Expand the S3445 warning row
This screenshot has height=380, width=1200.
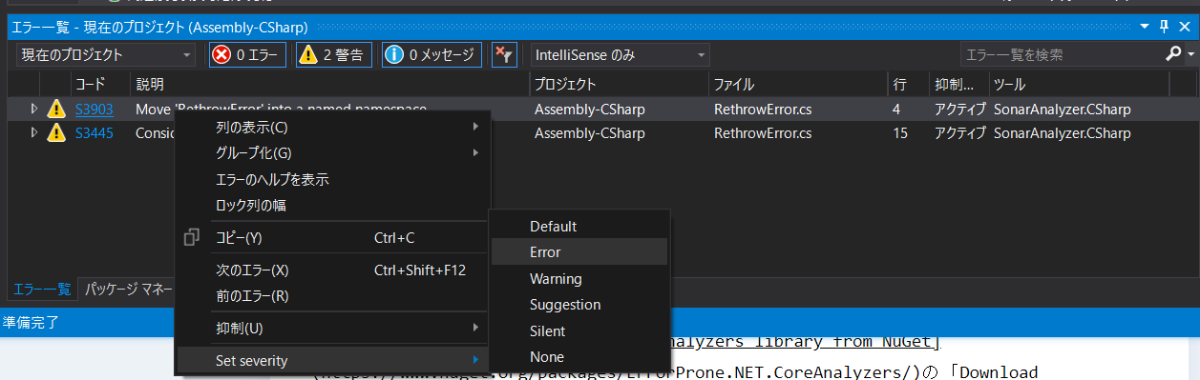coord(34,132)
